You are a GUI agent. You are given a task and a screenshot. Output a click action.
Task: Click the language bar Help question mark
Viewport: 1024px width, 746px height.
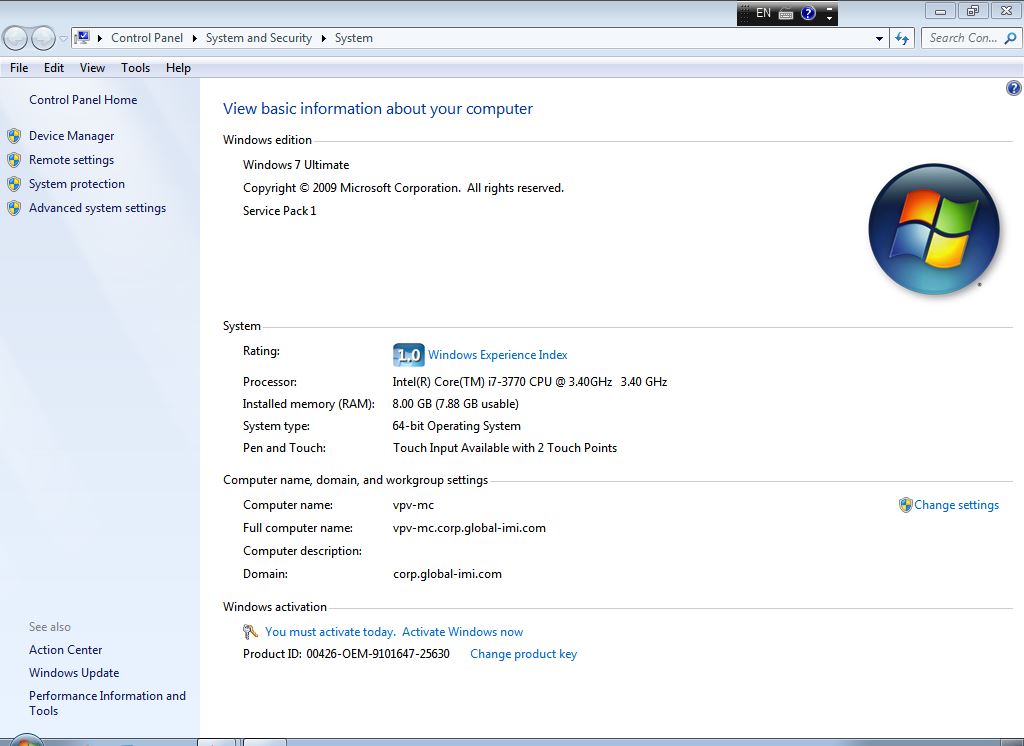(x=808, y=13)
